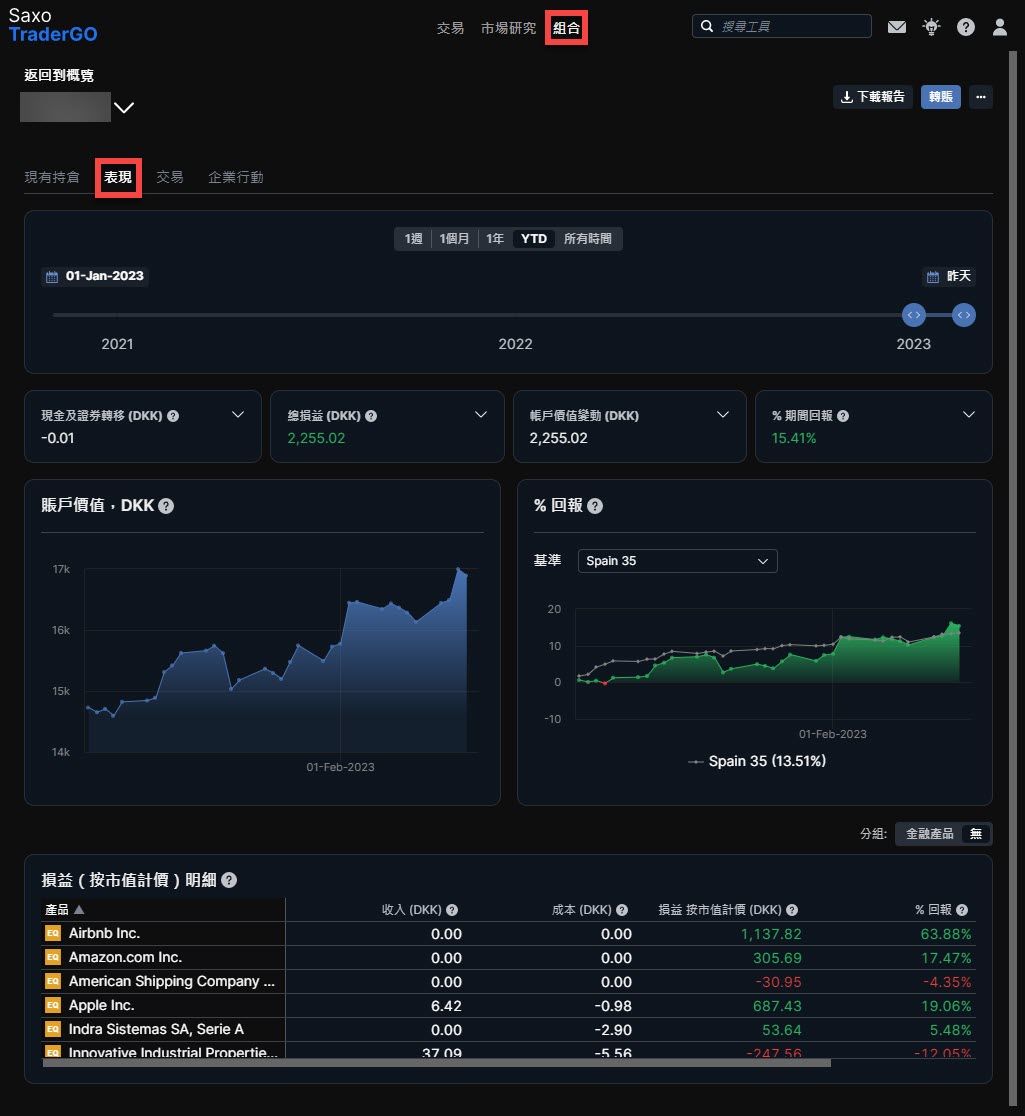Click left handle of date range slider

pyautogui.click(x=914, y=315)
